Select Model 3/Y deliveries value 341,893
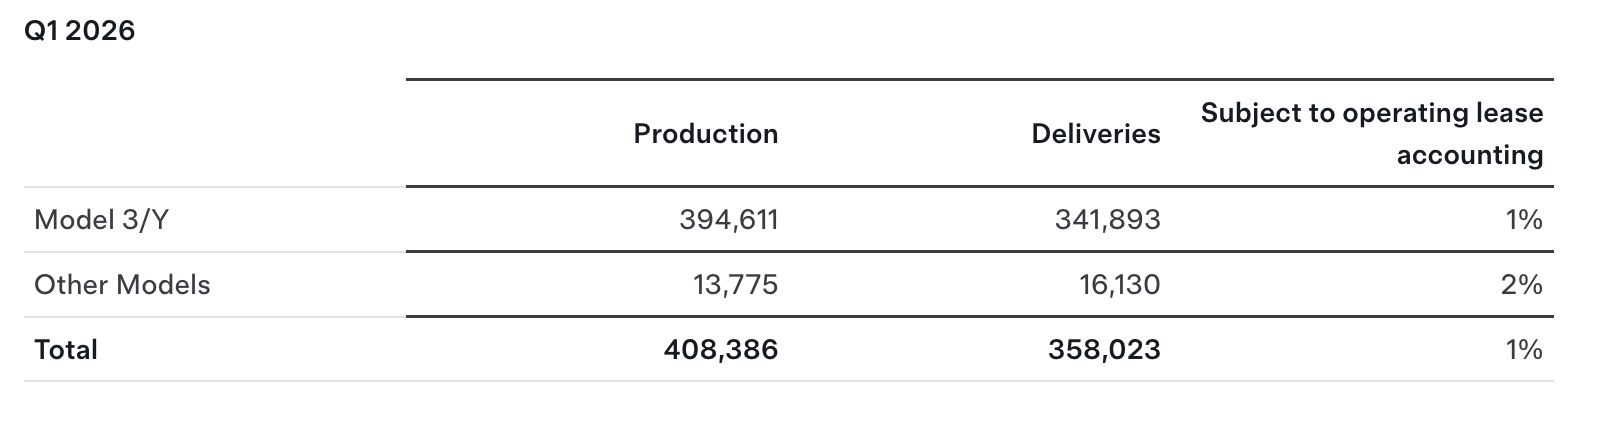1600x426 pixels. point(1108,220)
